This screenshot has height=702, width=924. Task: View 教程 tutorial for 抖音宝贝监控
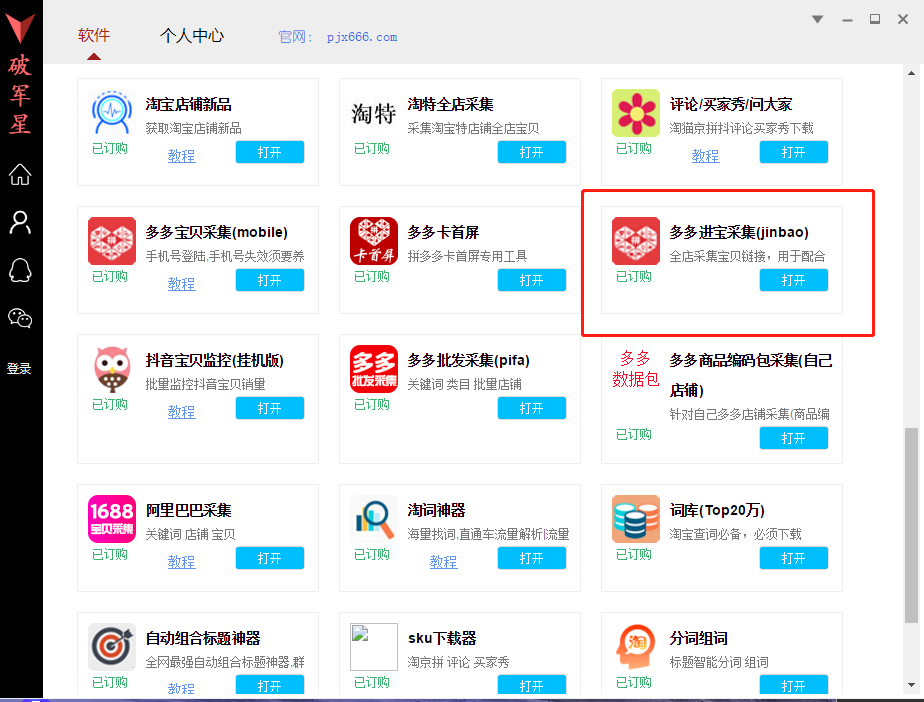(x=182, y=412)
